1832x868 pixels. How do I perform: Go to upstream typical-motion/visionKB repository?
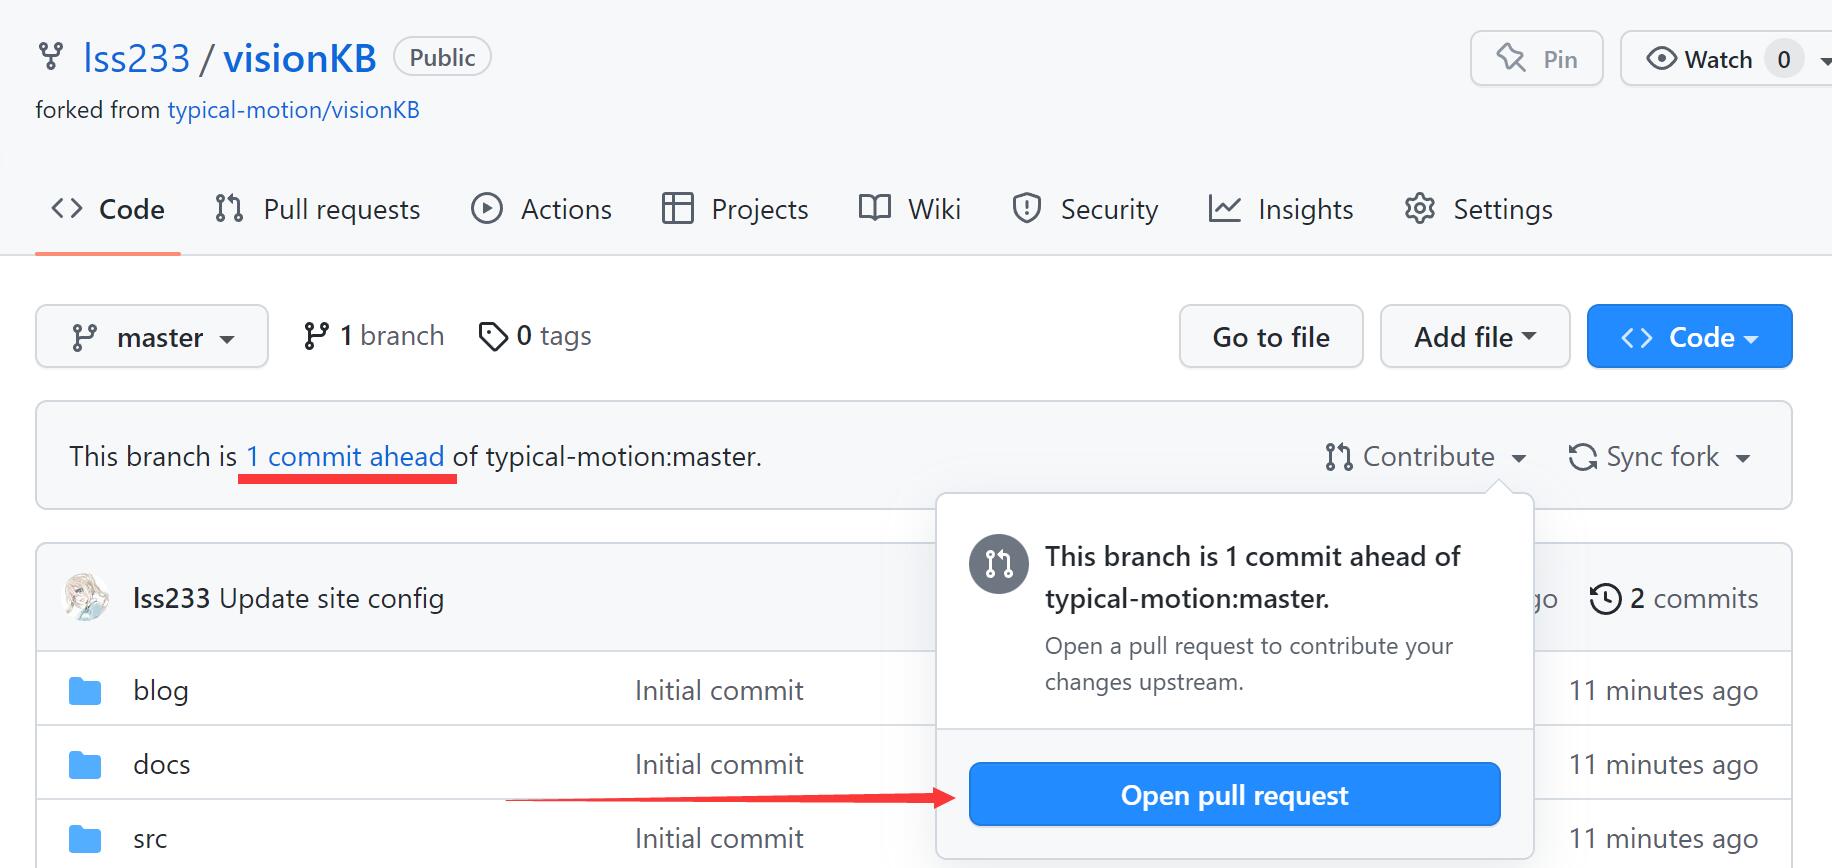(x=293, y=110)
